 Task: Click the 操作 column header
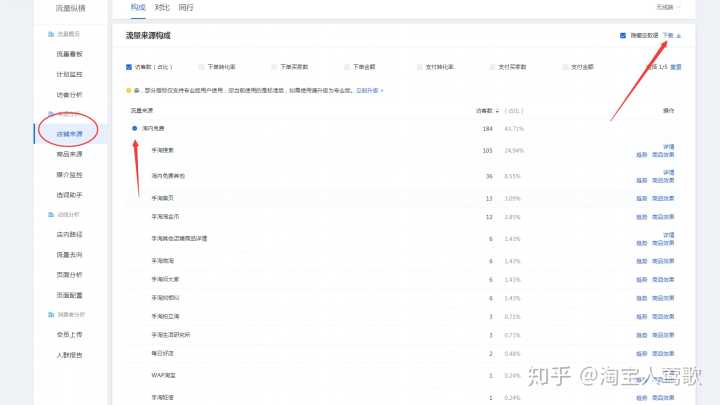point(669,111)
